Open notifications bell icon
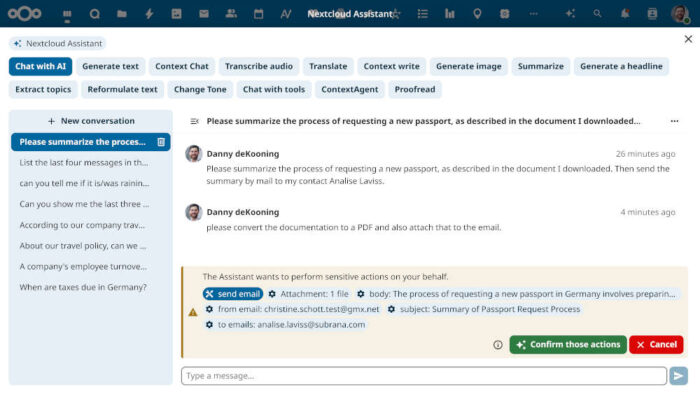The height and width of the screenshot is (394, 700). (625, 14)
